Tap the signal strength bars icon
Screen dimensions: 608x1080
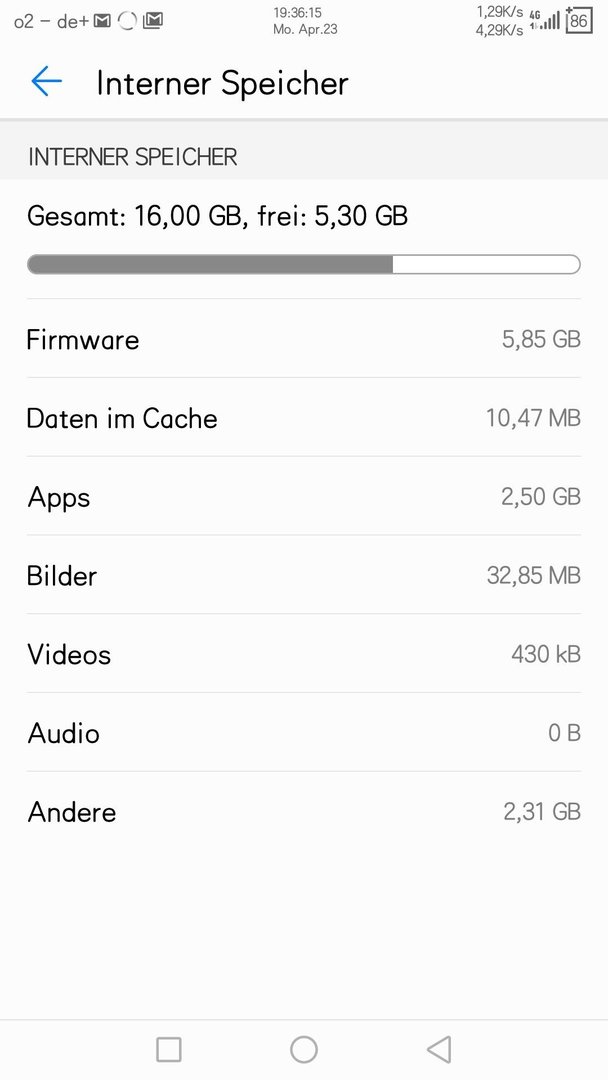tap(550, 21)
